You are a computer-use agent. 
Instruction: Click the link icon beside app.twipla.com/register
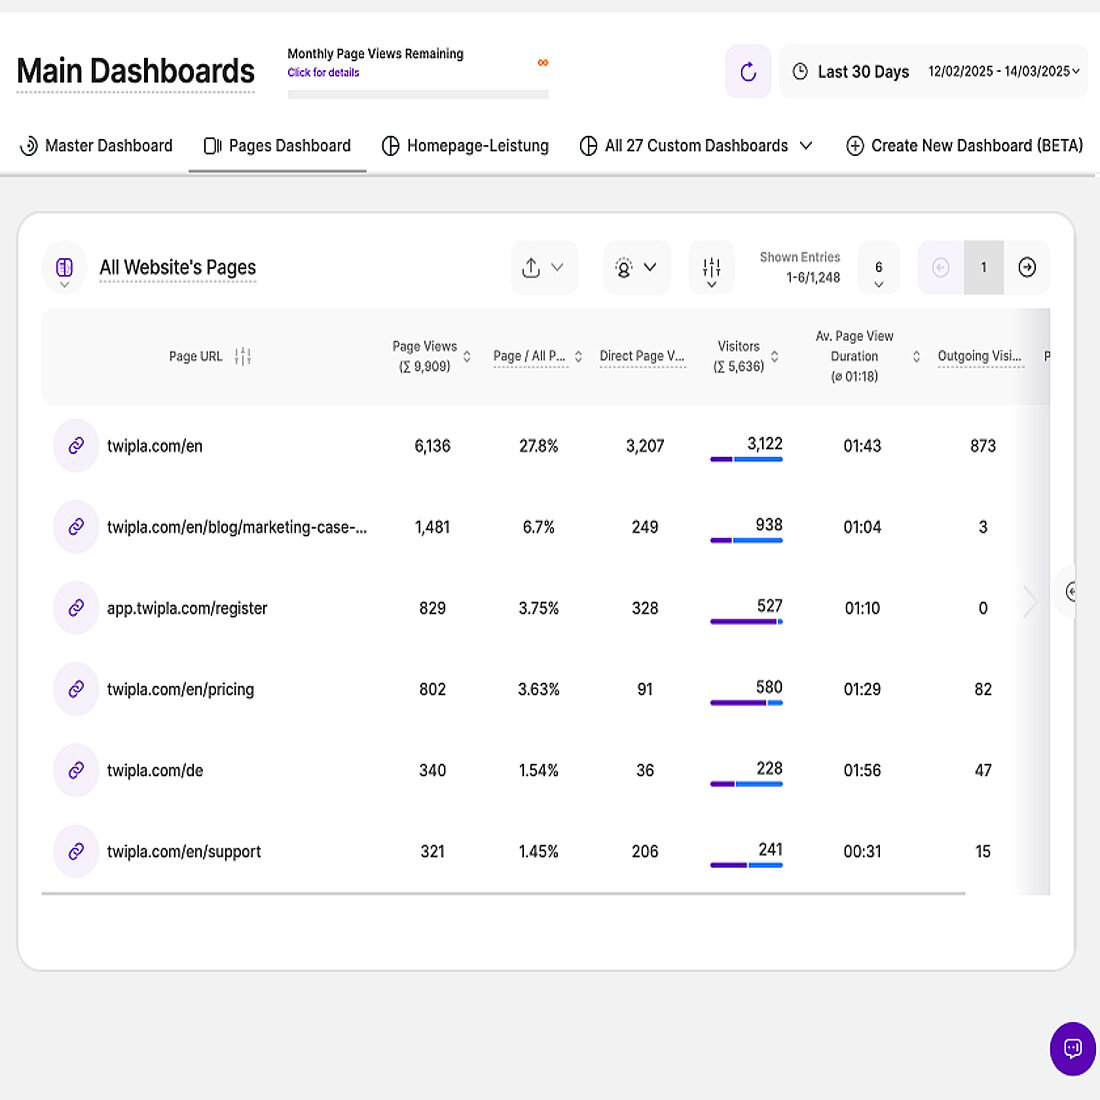(75, 607)
